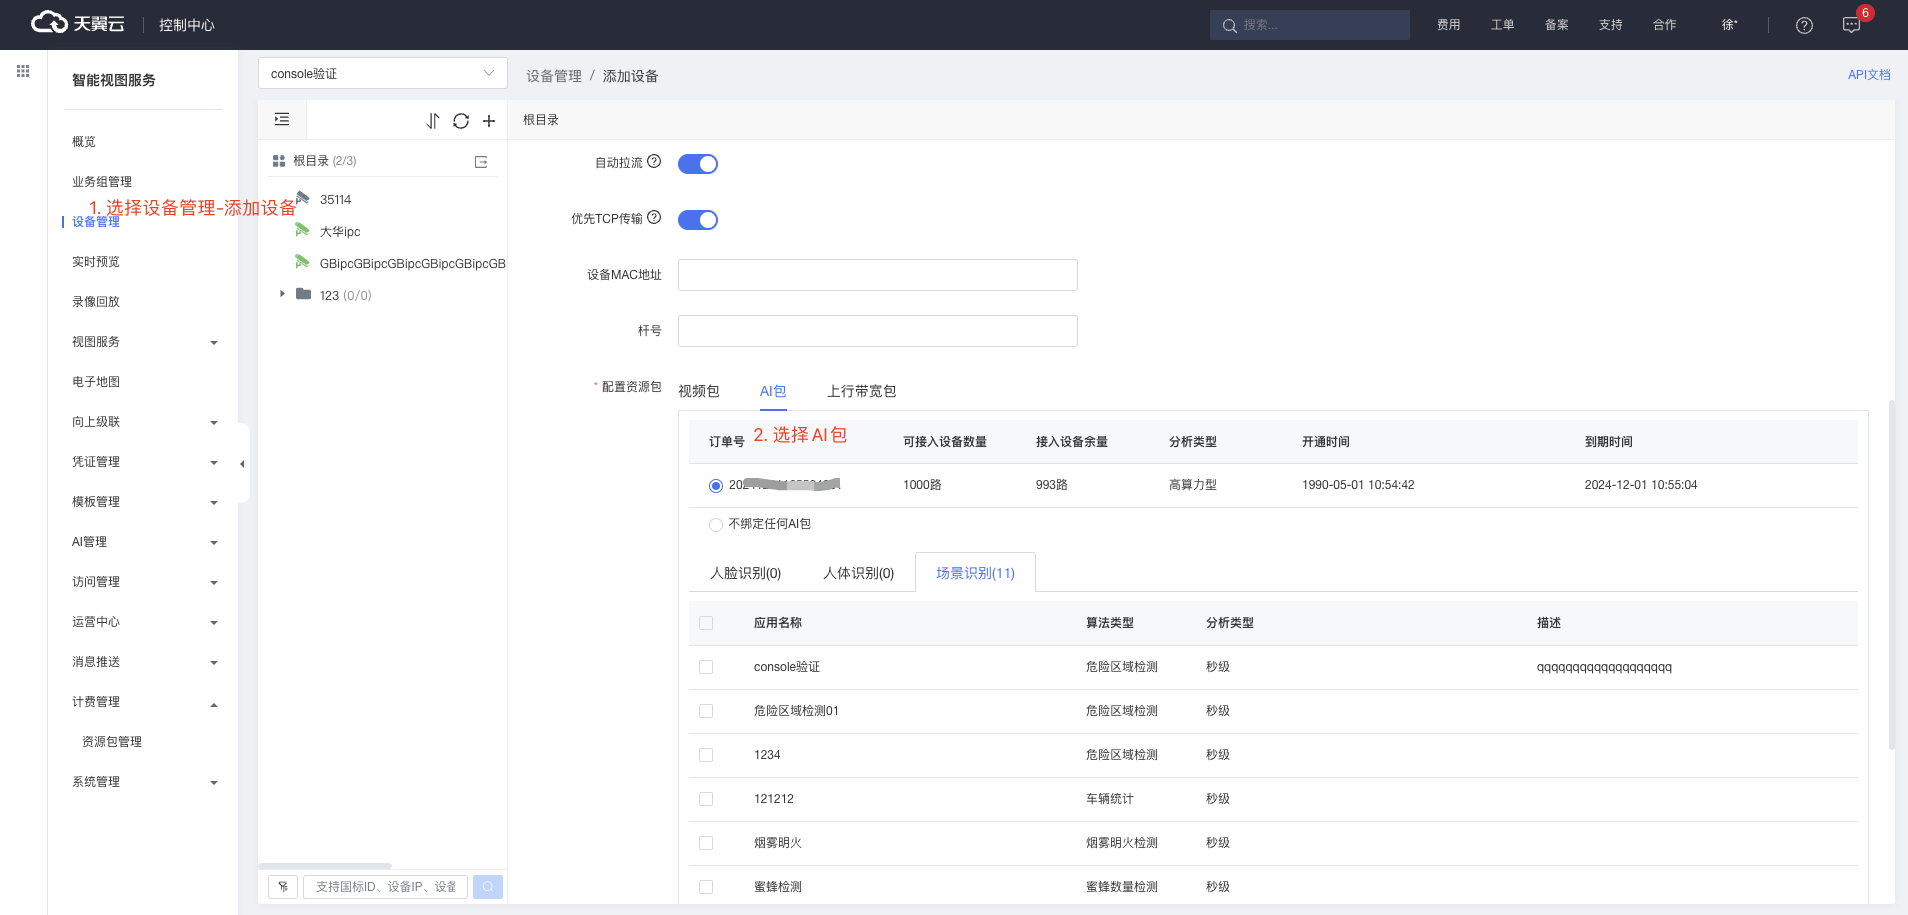Check the console验证 application checkbox

706,667
